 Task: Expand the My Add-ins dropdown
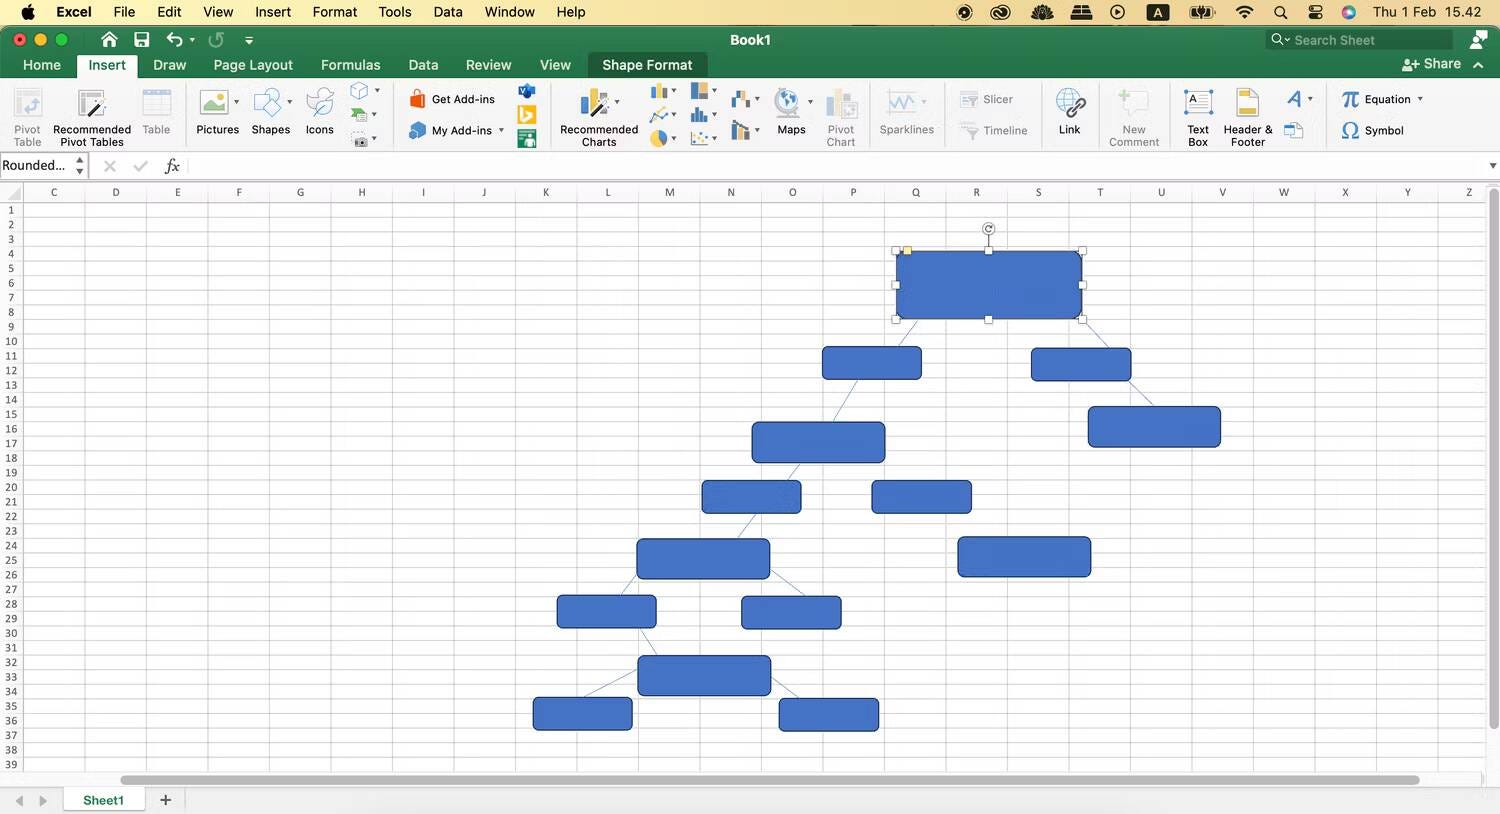click(x=502, y=130)
